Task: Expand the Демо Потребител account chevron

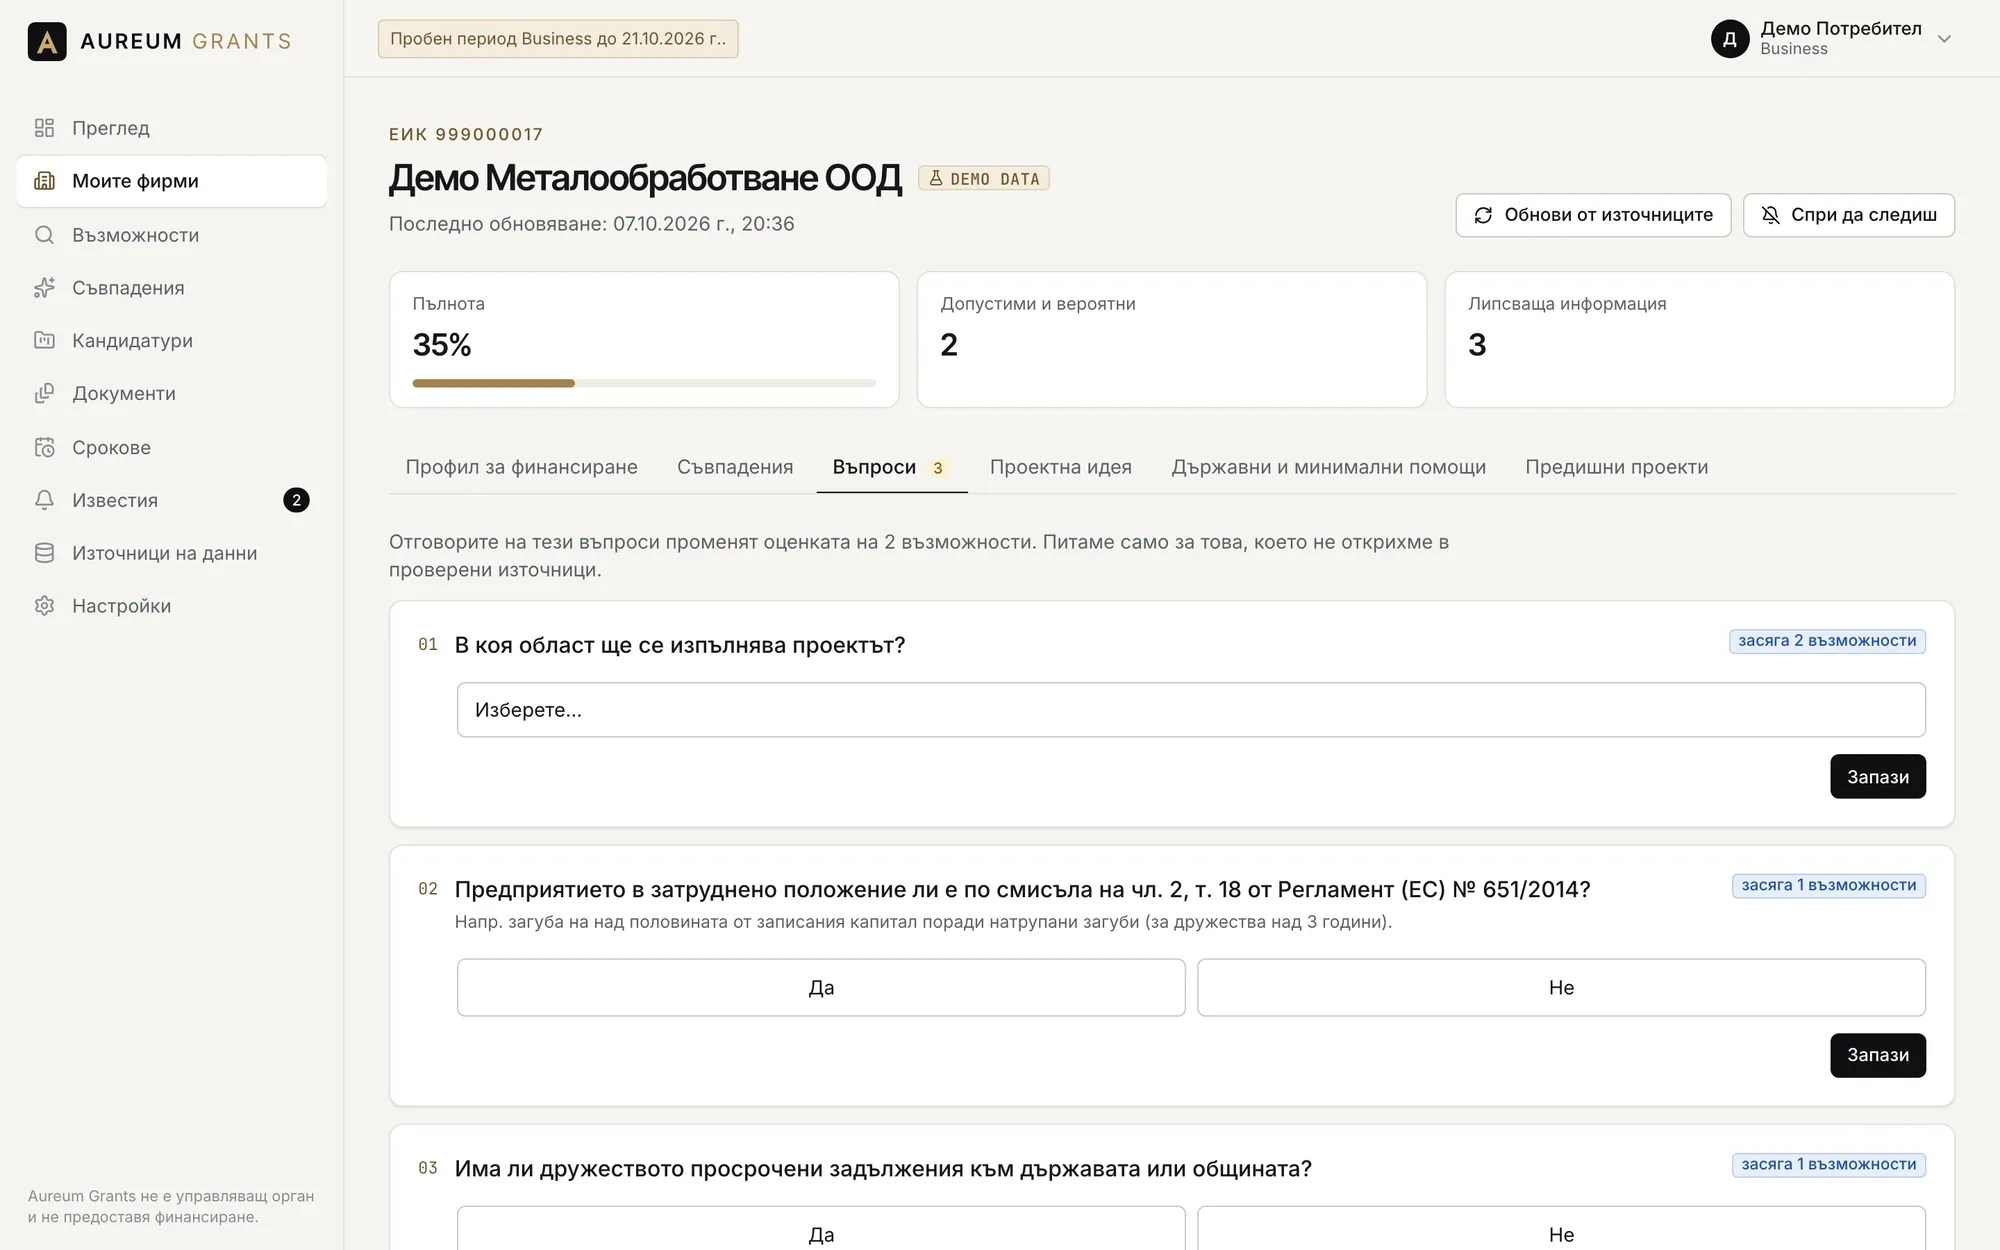Action: pyautogui.click(x=1944, y=39)
